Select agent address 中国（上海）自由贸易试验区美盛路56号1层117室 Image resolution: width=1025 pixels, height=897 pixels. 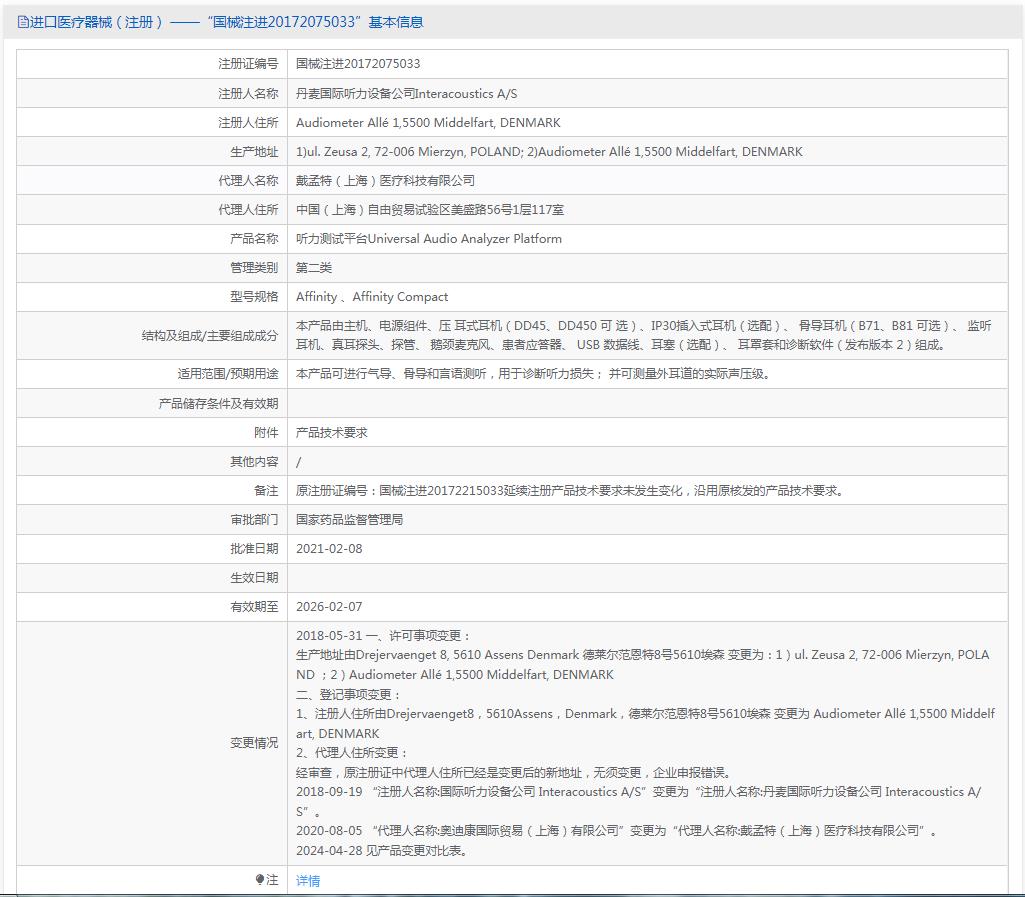(x=429, y=209)
